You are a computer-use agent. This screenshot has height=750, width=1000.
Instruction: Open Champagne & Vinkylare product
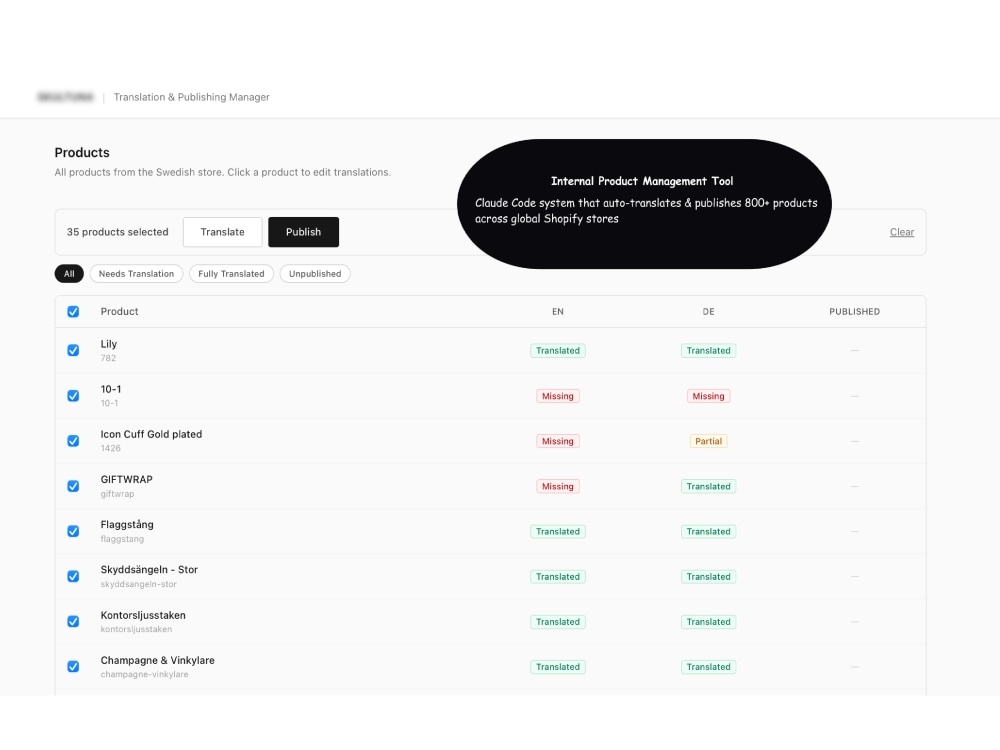[158, 660]
